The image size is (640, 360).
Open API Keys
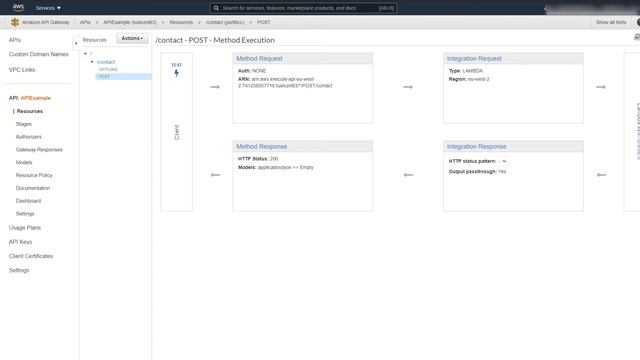coord(20,242)
